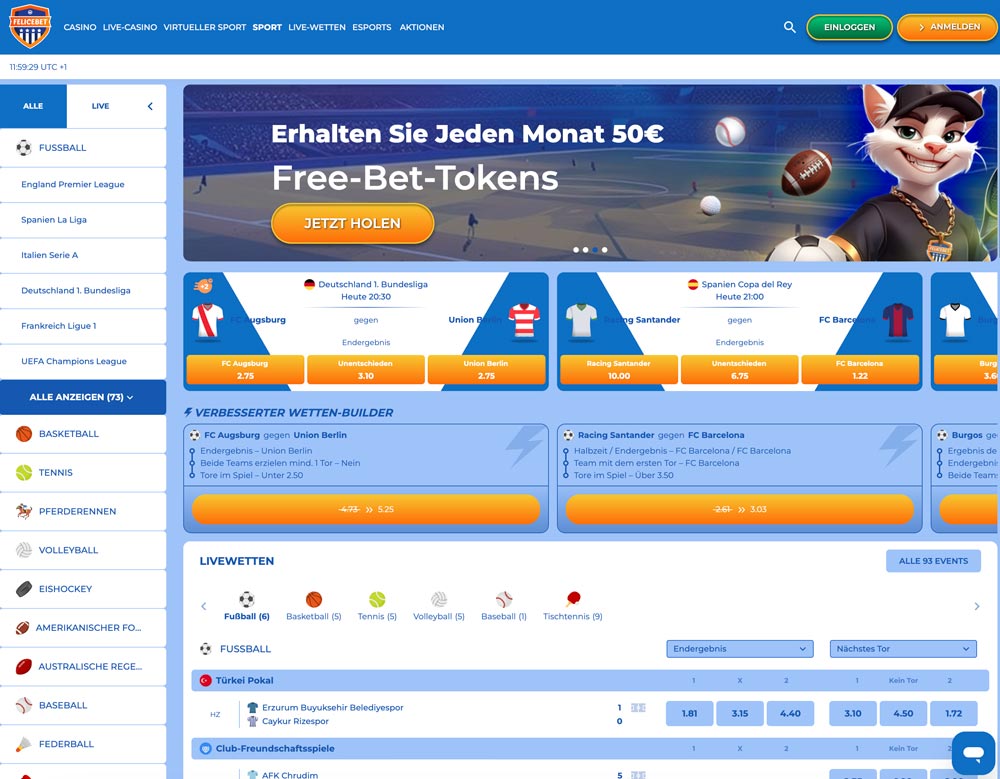Select the Tischtennis icon in the live sports row
Viewport: 1000px width, 779px height.
click(572, 598)
